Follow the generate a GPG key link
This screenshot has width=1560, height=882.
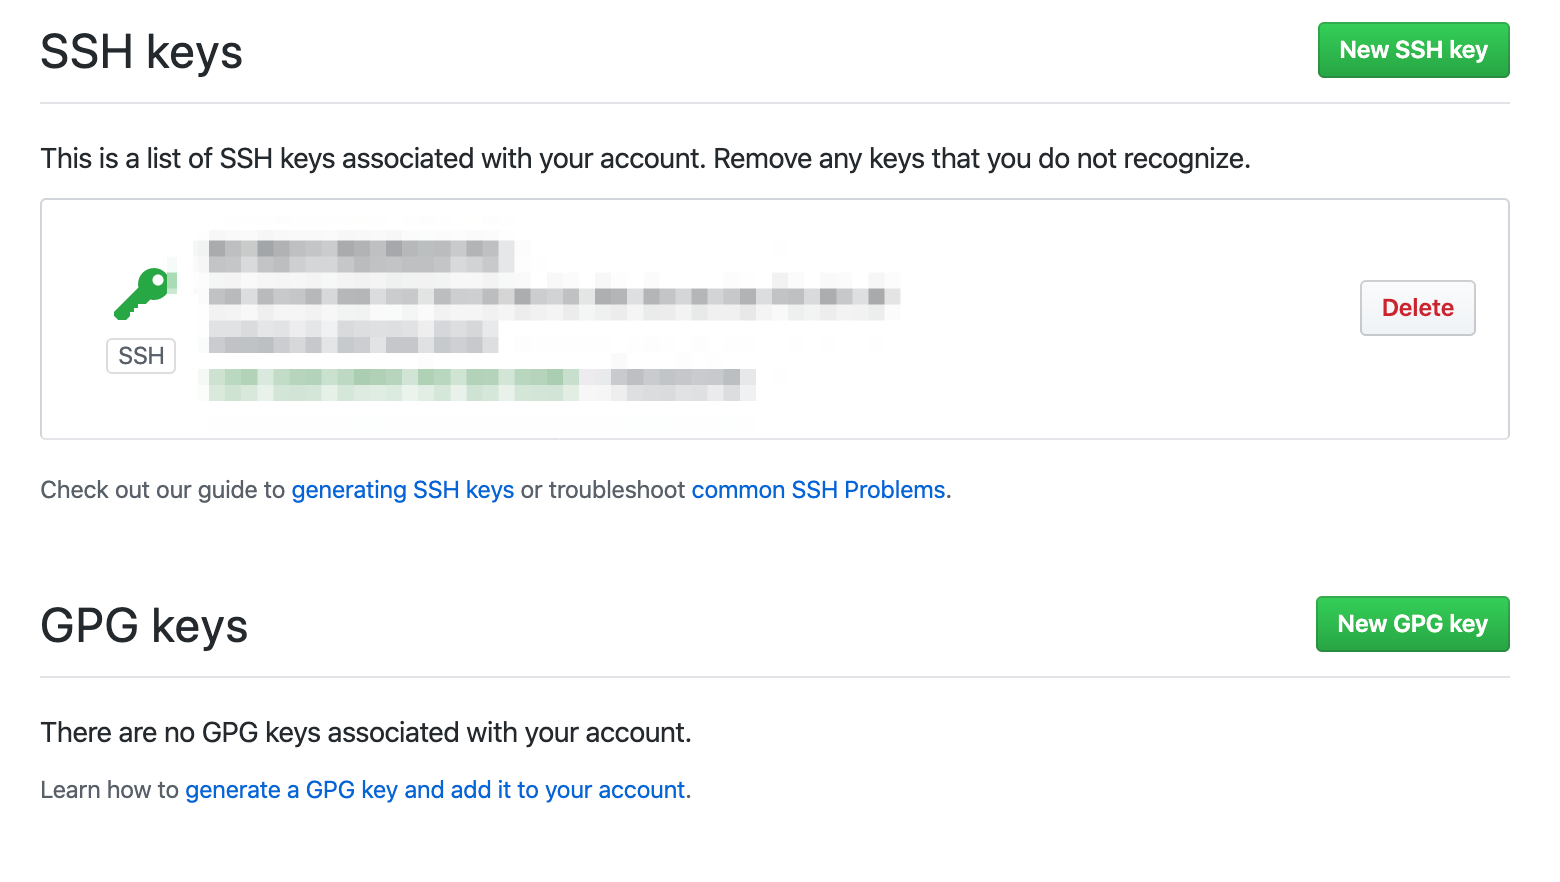coord(436,789)
